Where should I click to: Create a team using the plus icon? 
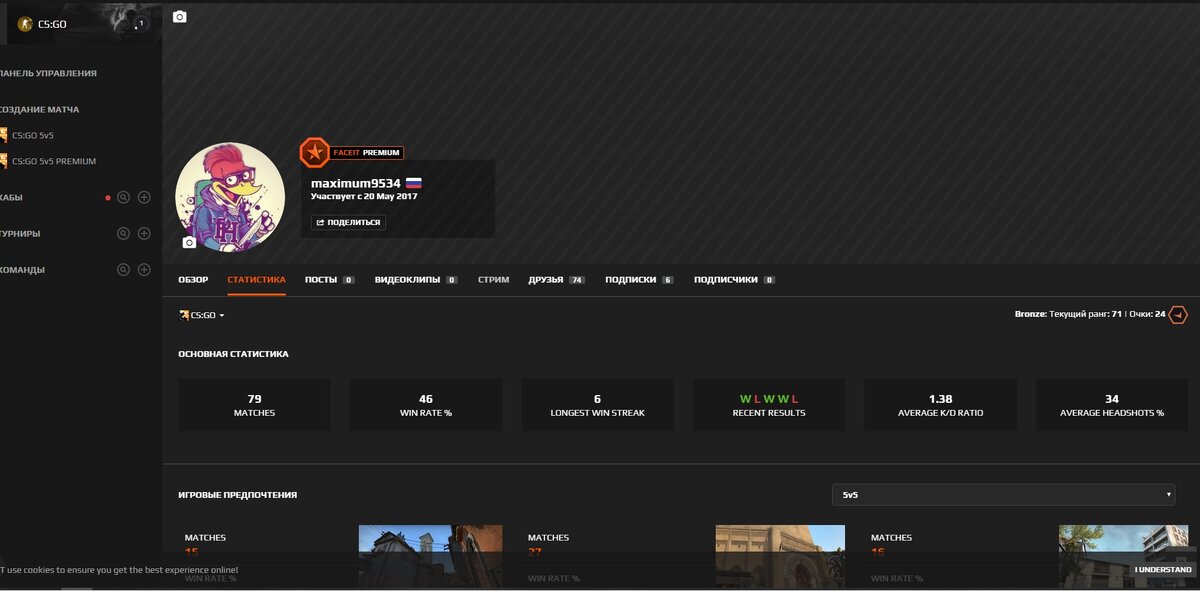(x=144, y=269)
